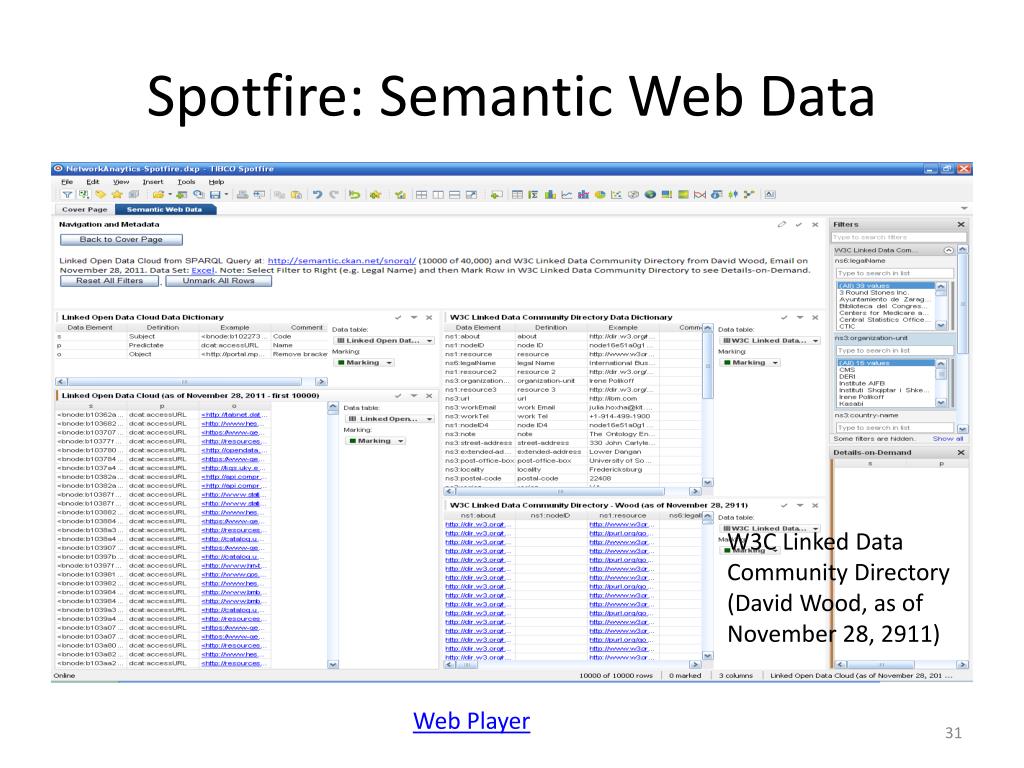Click the star Bookmarks toolbar icon
1024x768 pixels.
(117, 195)
